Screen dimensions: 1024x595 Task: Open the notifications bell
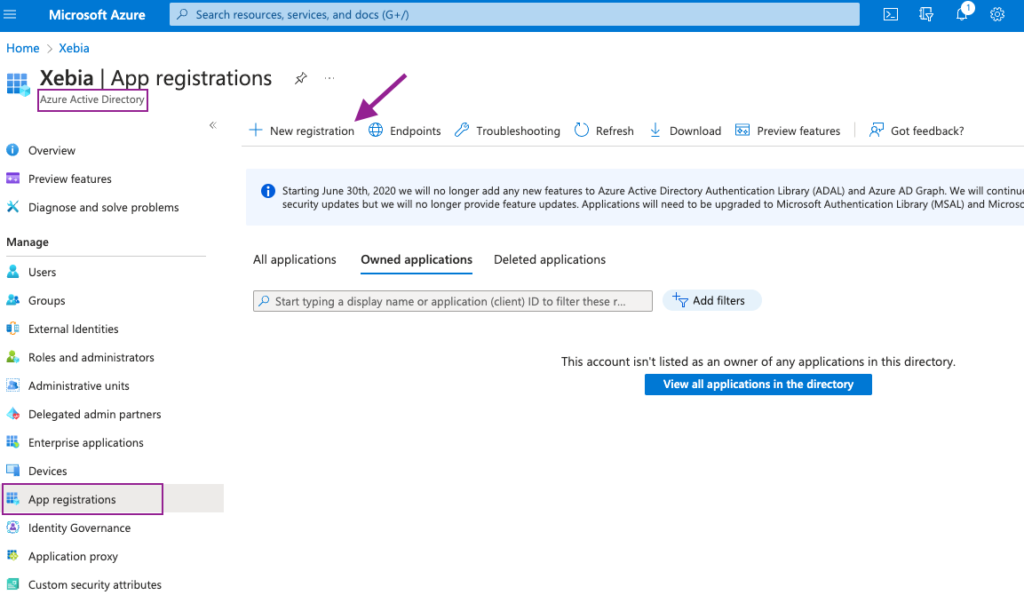click(962, 14)
